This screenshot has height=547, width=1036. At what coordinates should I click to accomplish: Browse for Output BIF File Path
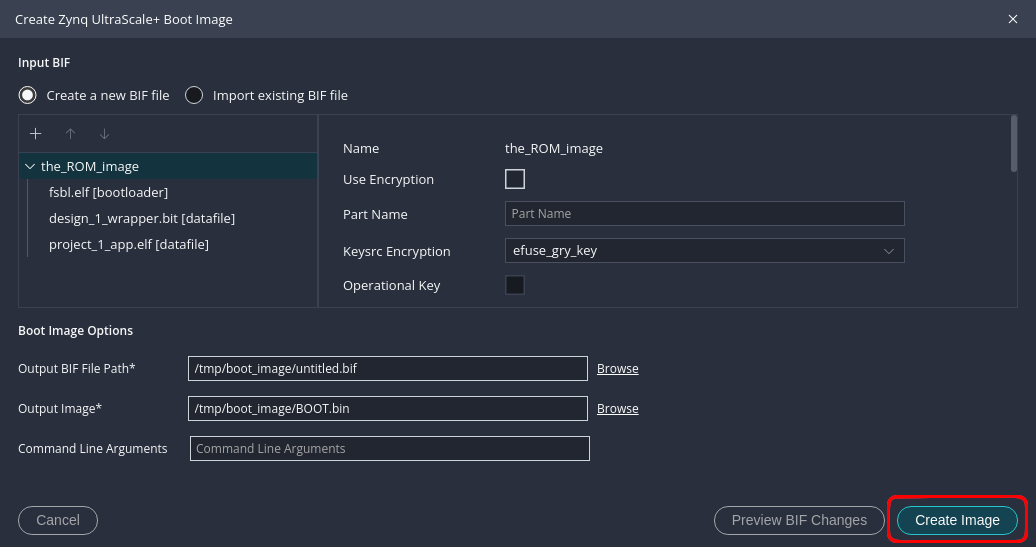tap(617, 369)
